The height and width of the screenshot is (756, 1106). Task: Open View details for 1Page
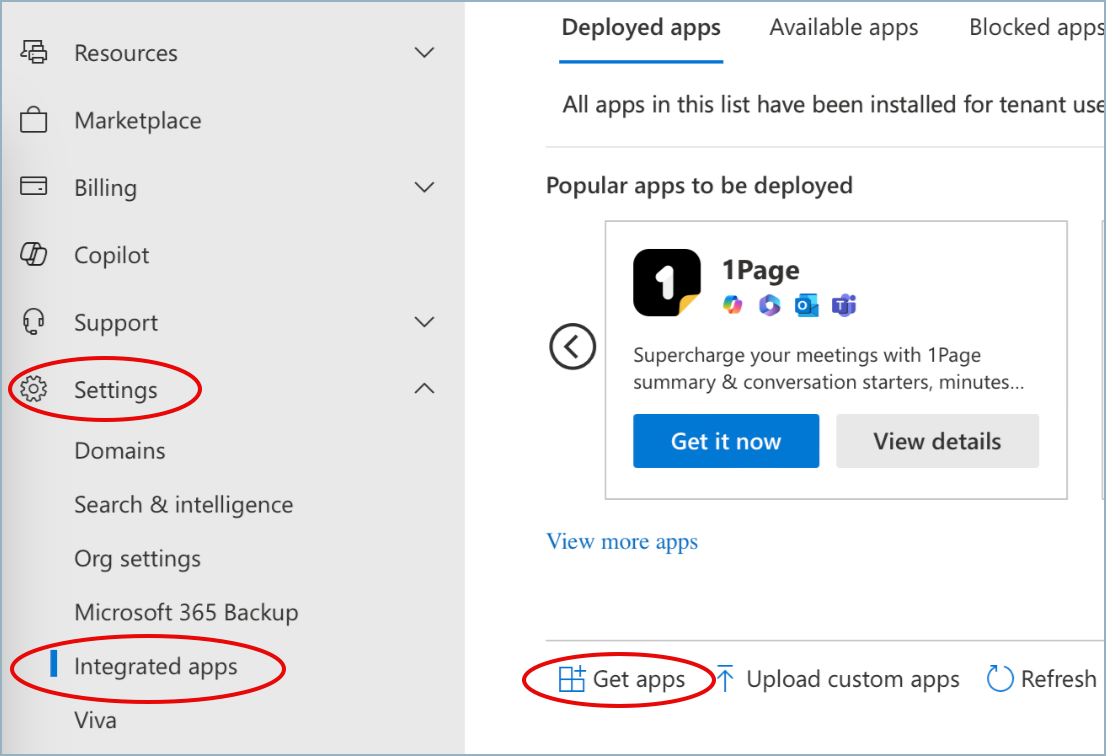click(937, 441)
